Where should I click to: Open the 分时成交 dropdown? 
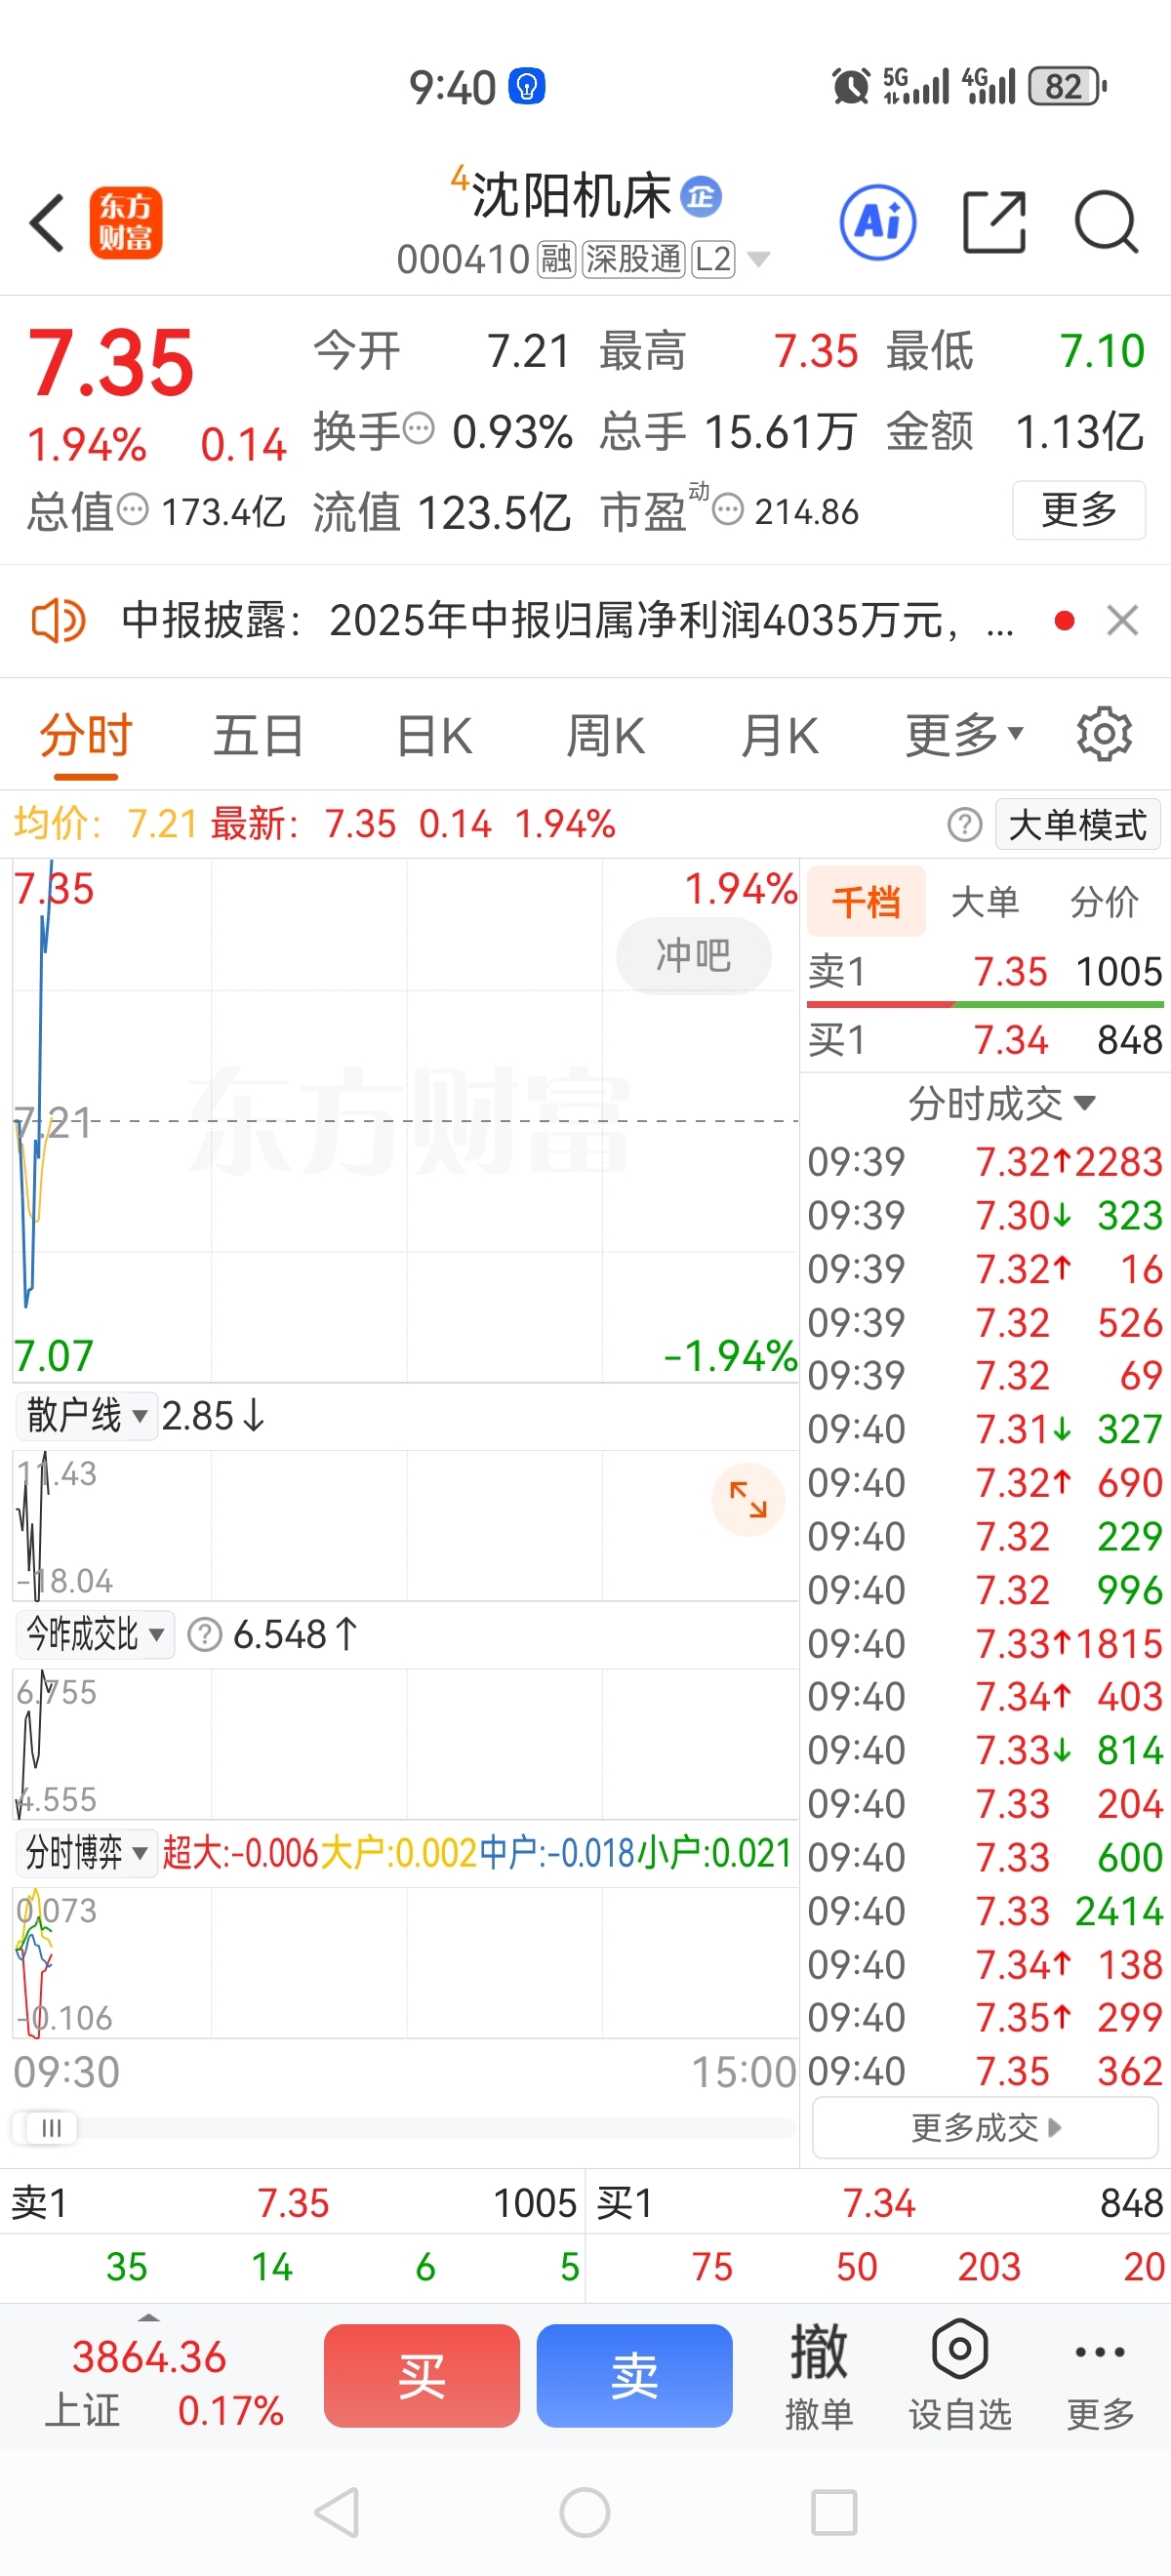tap(1001, 1104)
